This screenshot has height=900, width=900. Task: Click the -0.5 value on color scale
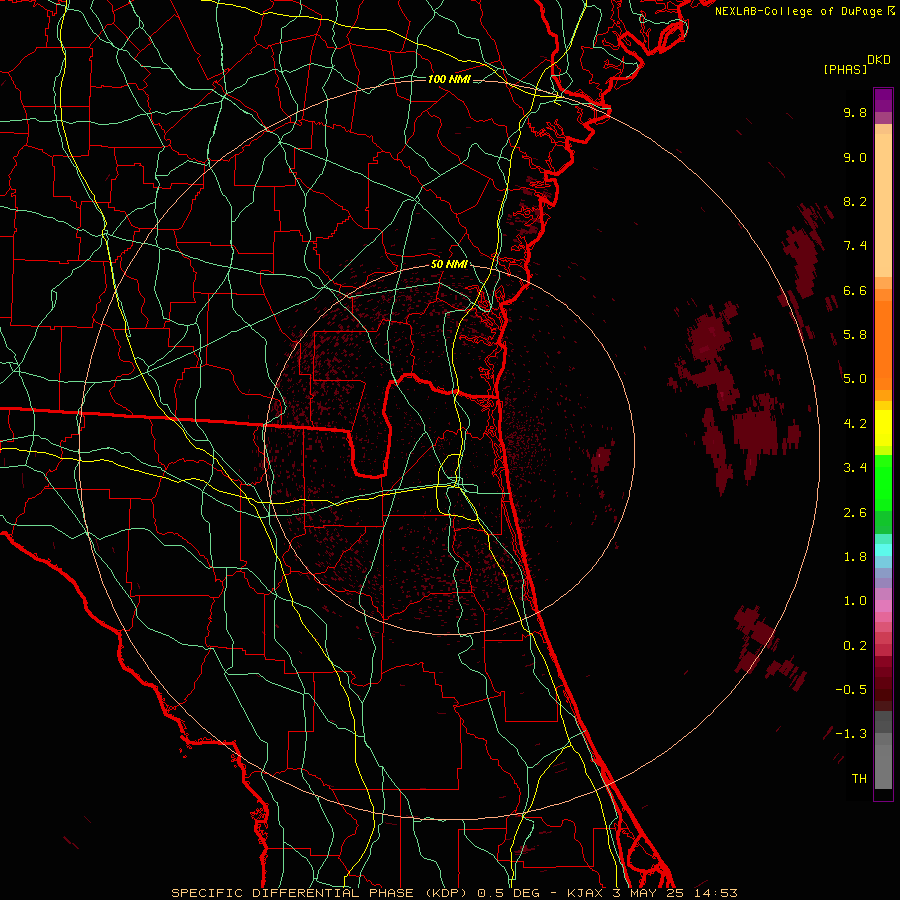coord(851,690)
